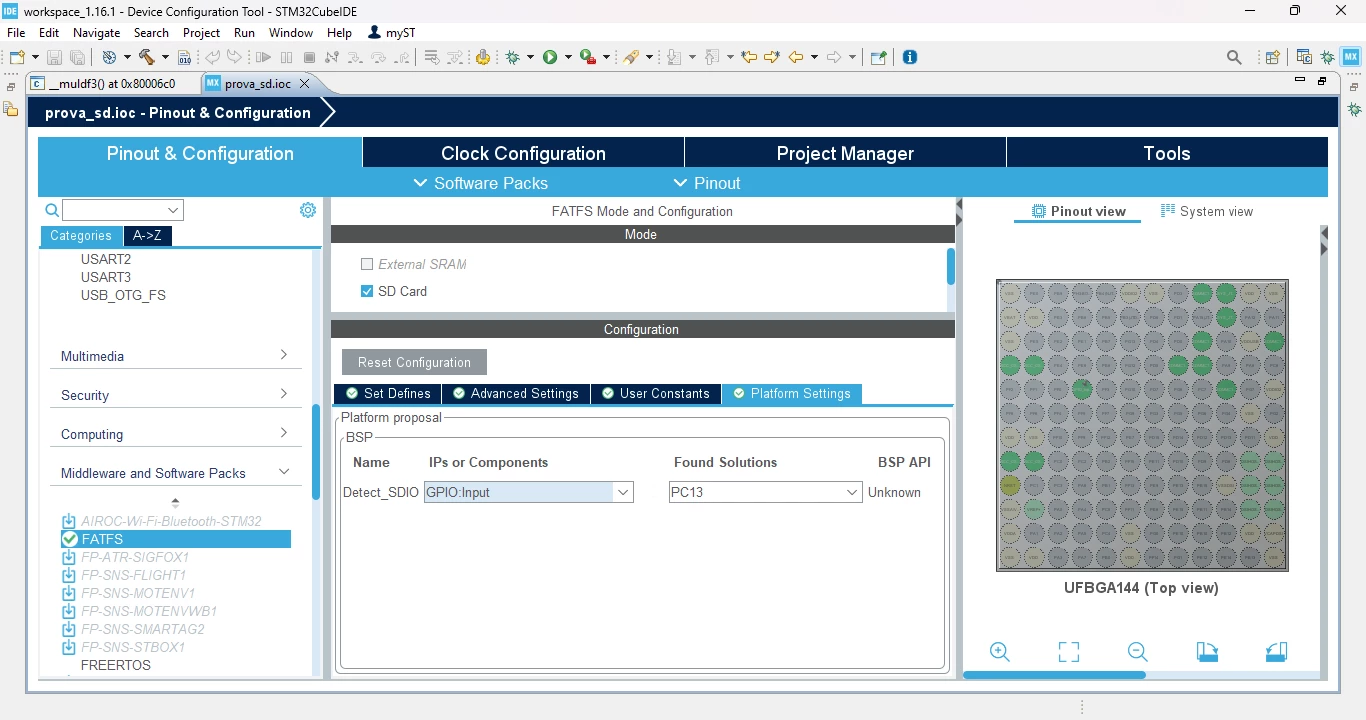
Task: Select FREERTOS in middleware list
Action: 116,665
